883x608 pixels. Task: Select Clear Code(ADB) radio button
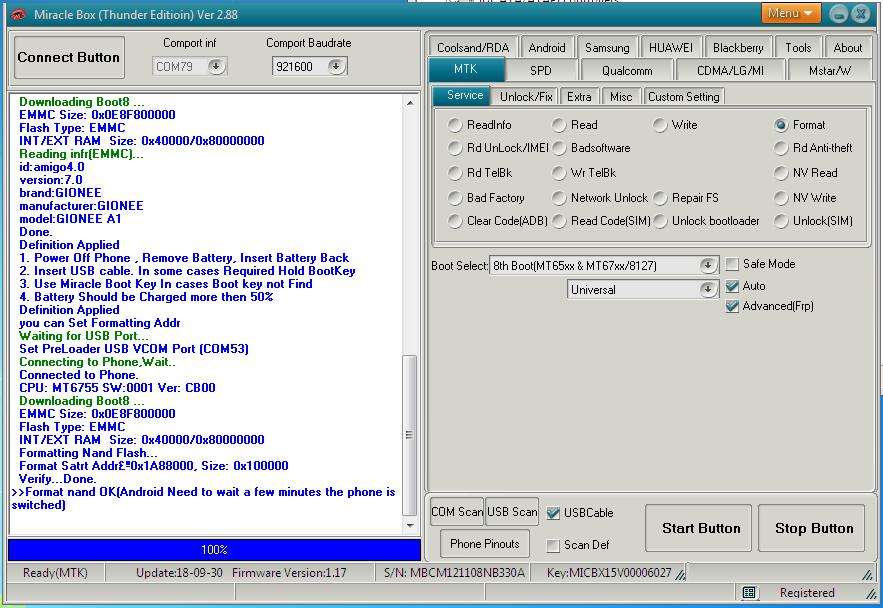click(455, 221)
